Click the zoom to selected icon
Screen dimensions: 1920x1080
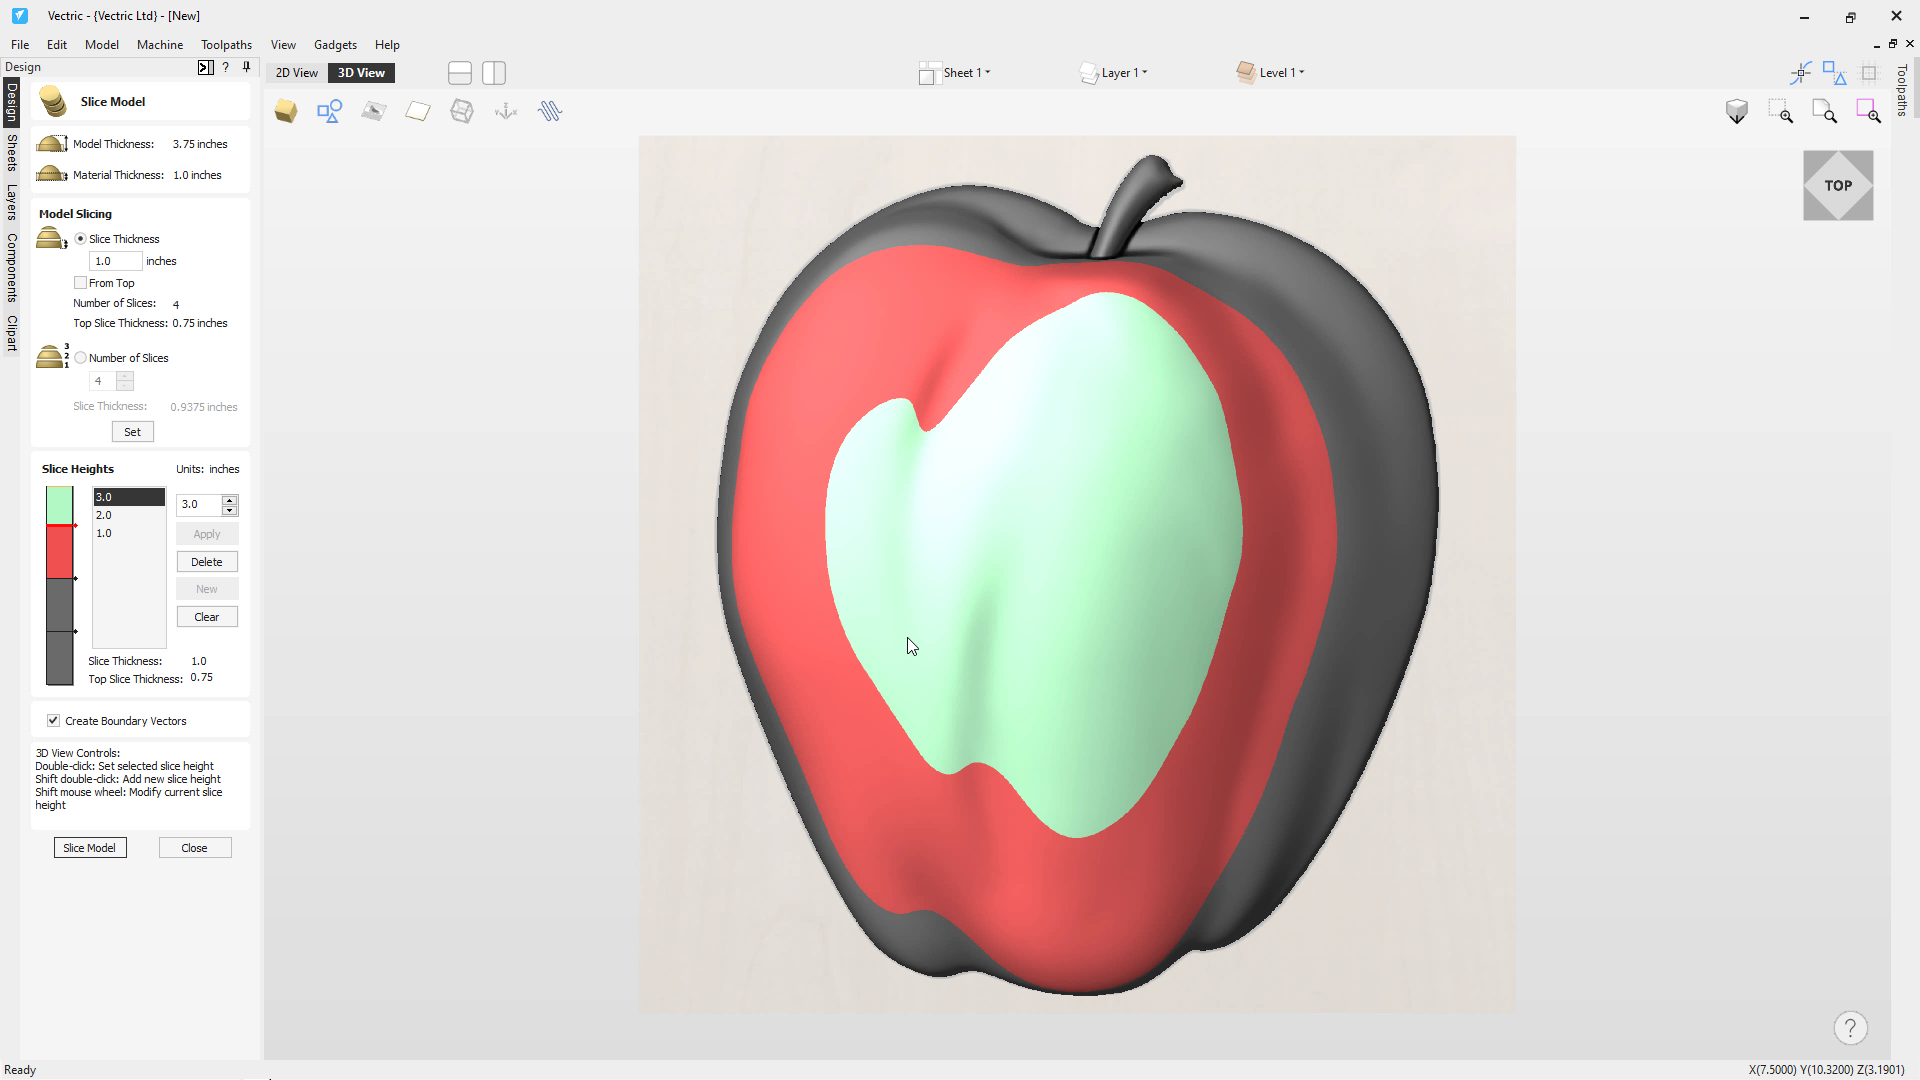pos(1868,111)
